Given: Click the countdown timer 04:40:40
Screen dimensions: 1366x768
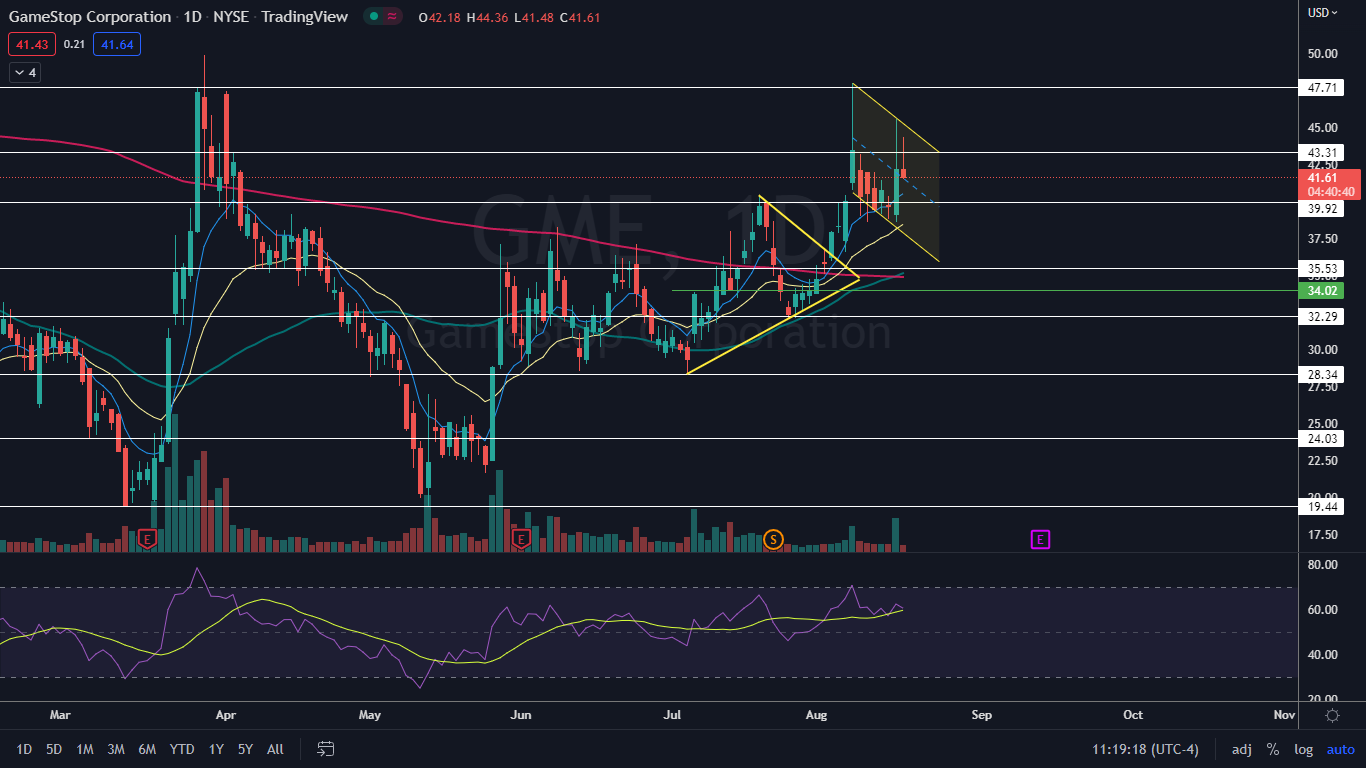Looking at the screenshot, I should pos(1331,191).
